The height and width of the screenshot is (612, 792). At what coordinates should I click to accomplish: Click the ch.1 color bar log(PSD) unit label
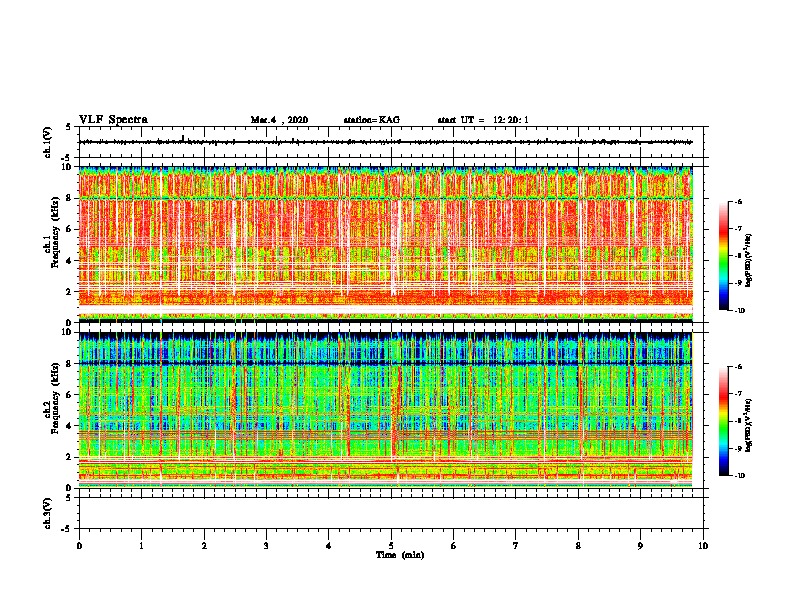point(749,261)
